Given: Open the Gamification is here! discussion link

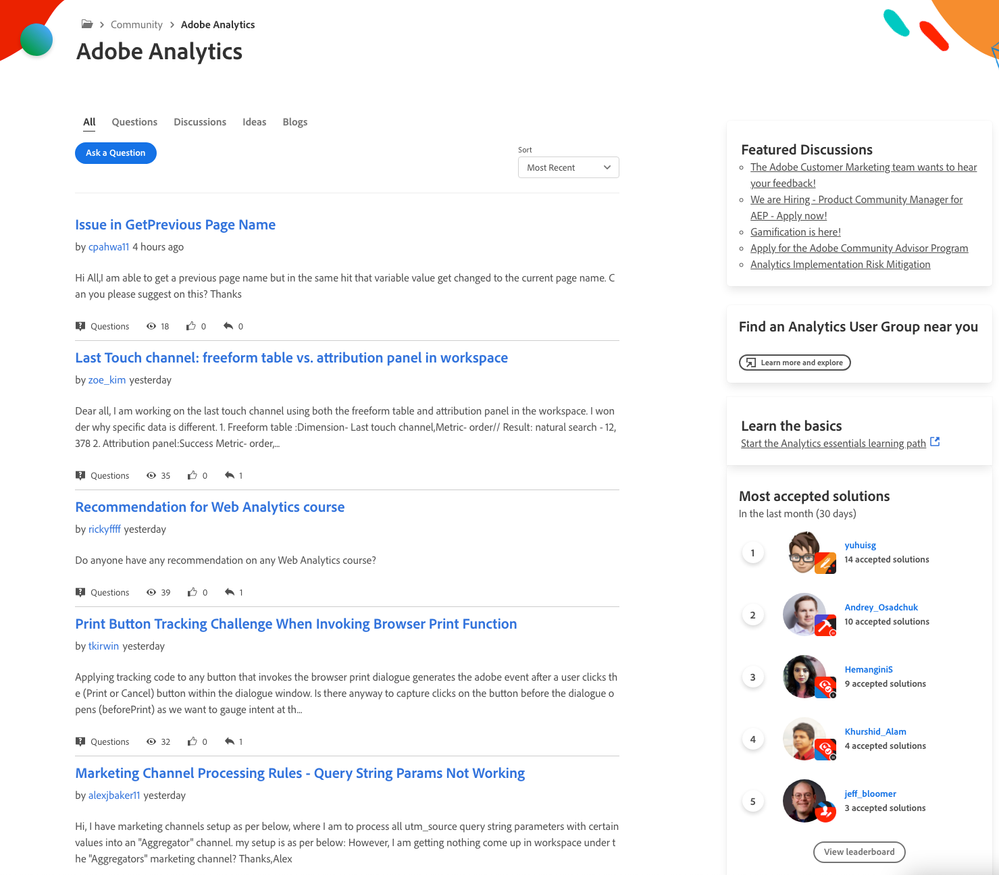Looking at the screenshot, I should [795, 232].
